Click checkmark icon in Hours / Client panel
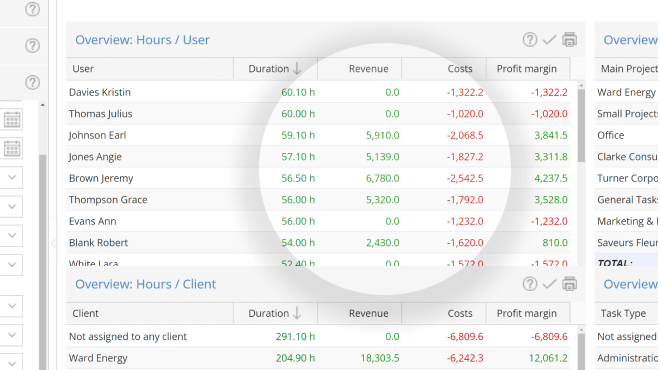 [x=549, y=284]
